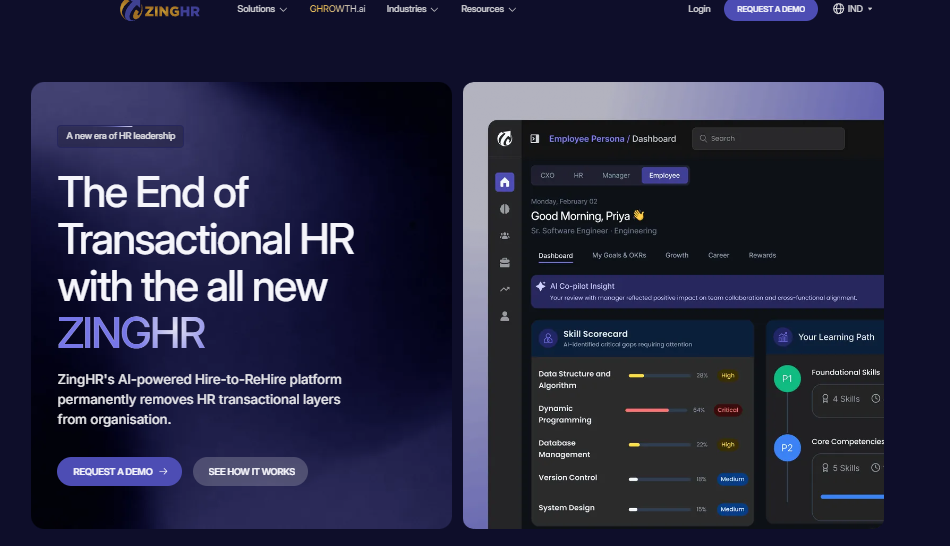Click the ZingHR logo in the header
The image size is (950, 546).
pos(160,10)
